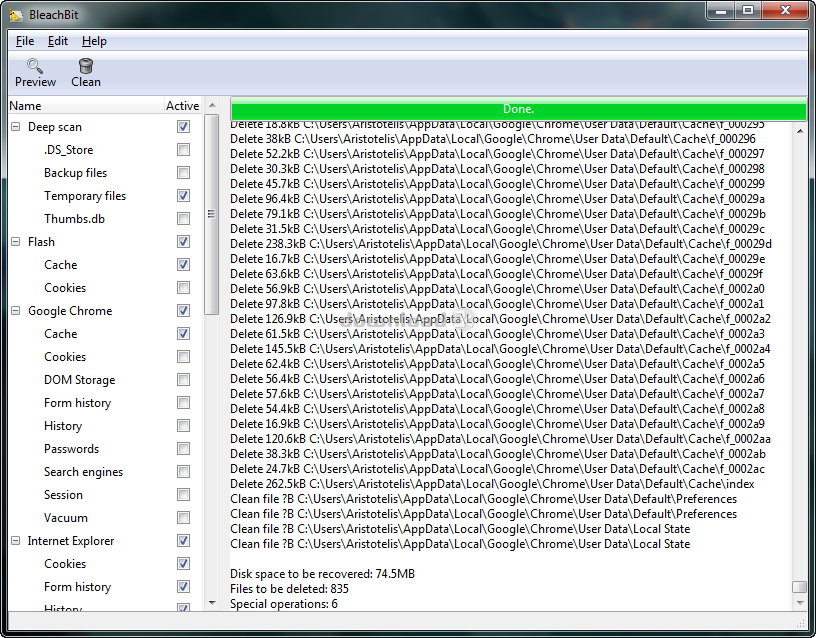Select the Thumbs.db row label

[74, 219]
